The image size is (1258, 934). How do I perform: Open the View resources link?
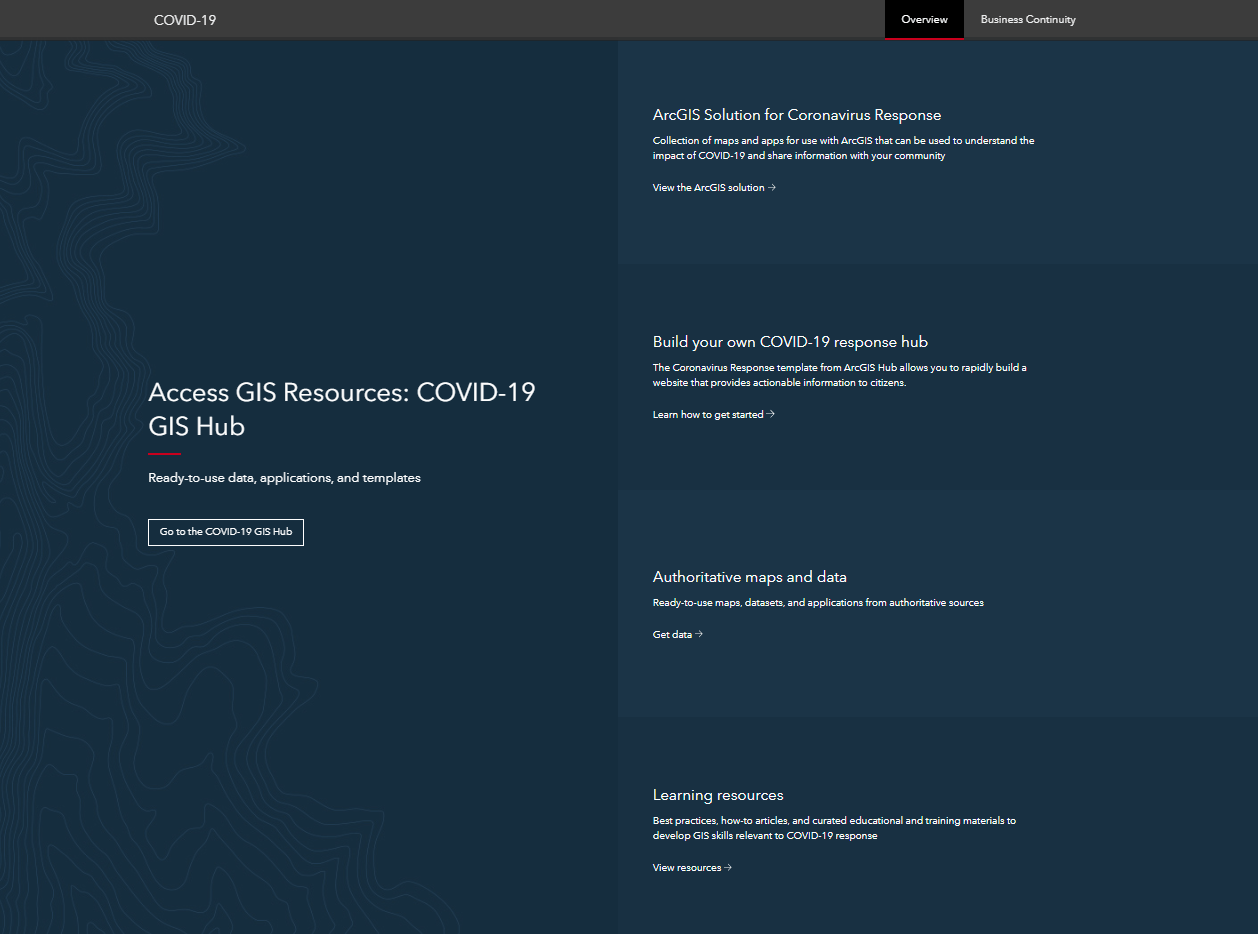(685, 867)
